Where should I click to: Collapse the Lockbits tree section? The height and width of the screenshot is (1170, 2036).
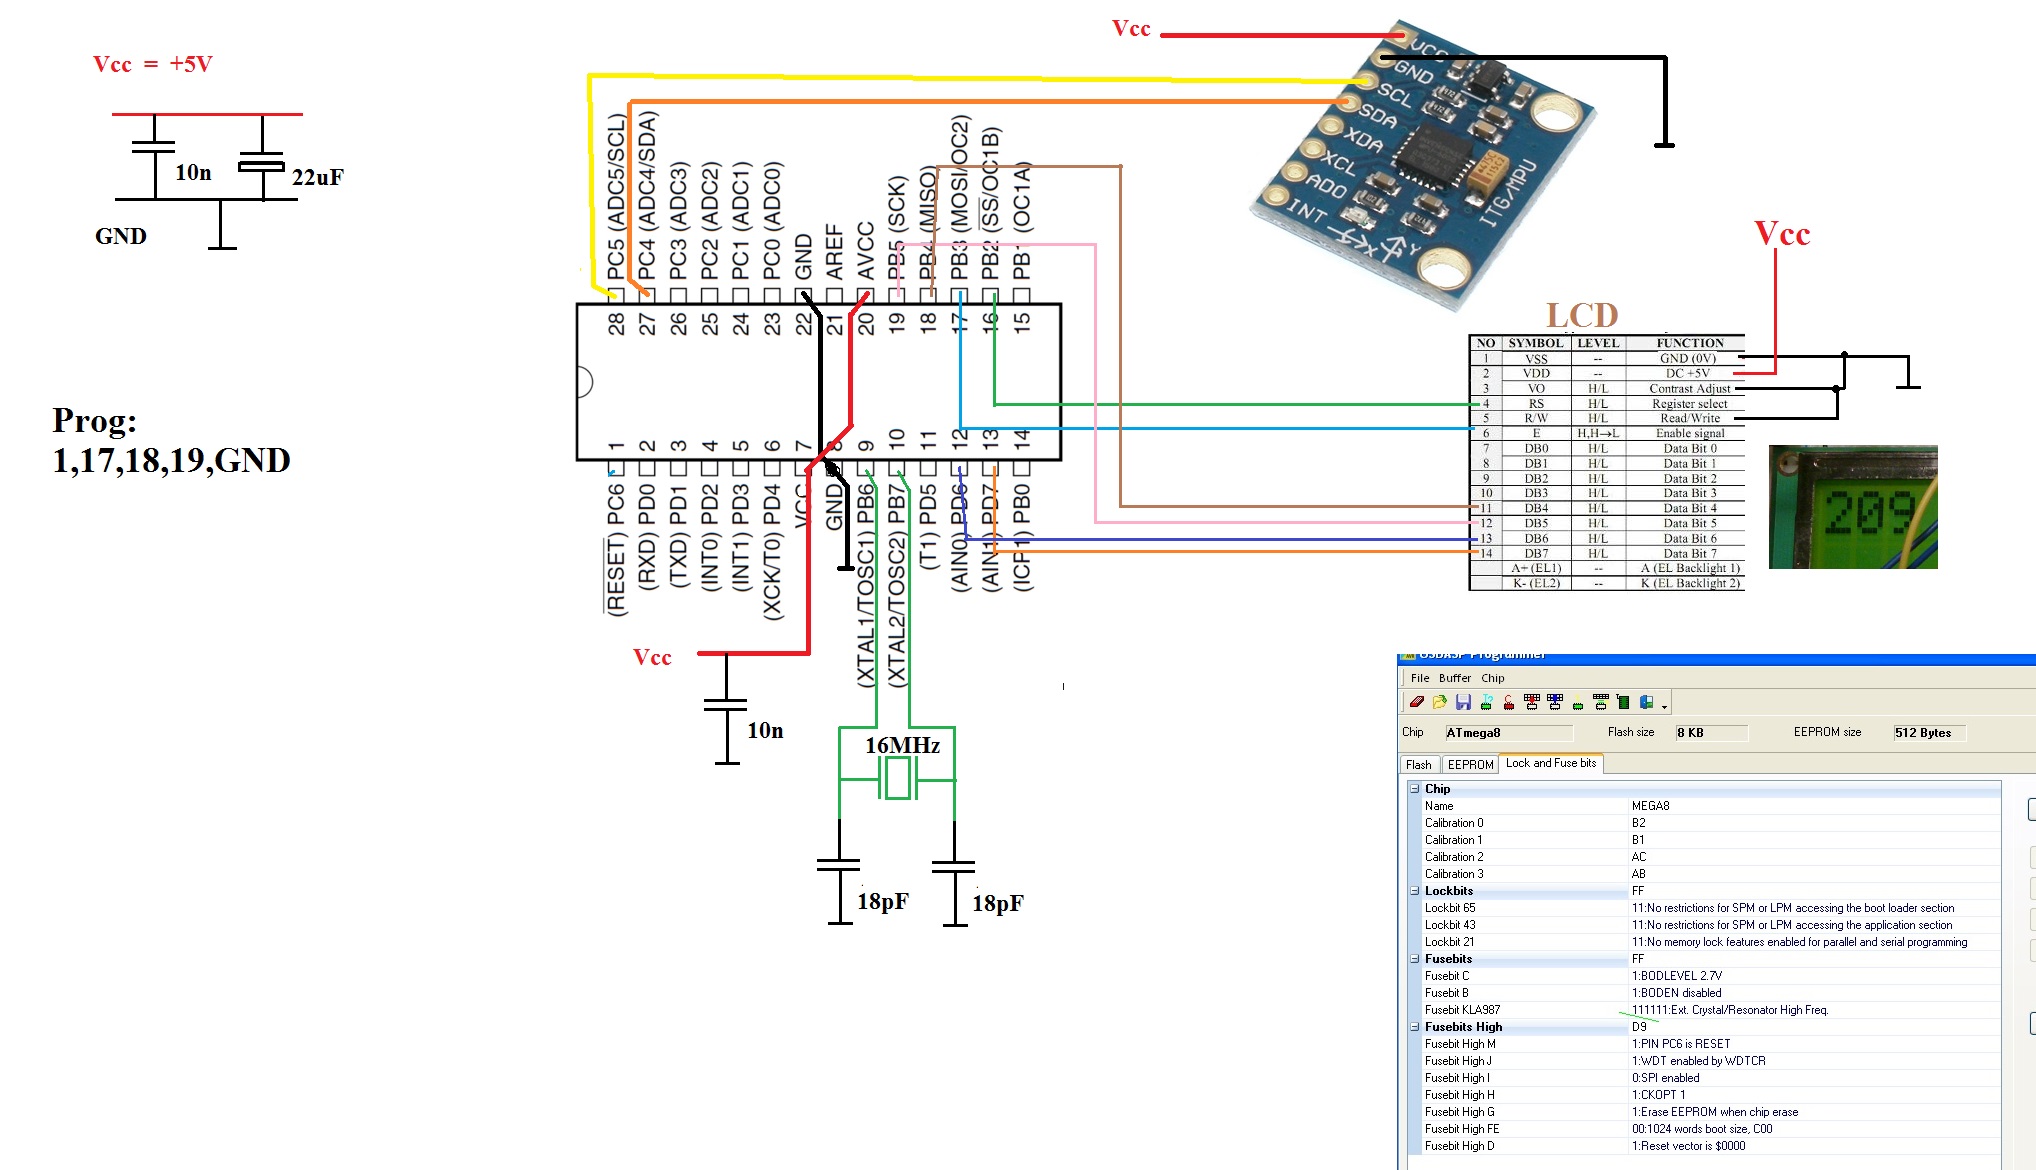(1415, 891)
